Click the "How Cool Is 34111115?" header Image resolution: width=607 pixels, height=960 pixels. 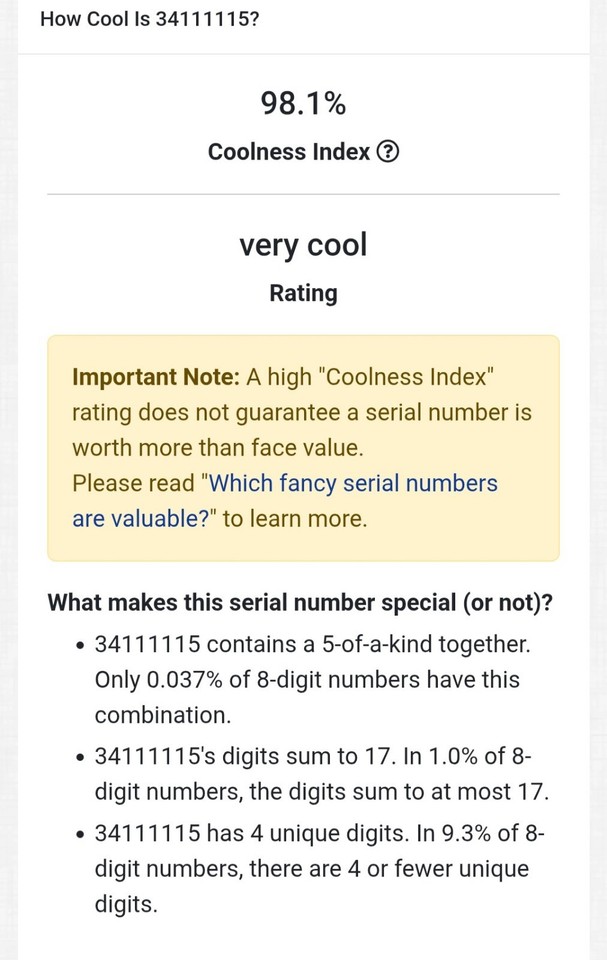149,19
